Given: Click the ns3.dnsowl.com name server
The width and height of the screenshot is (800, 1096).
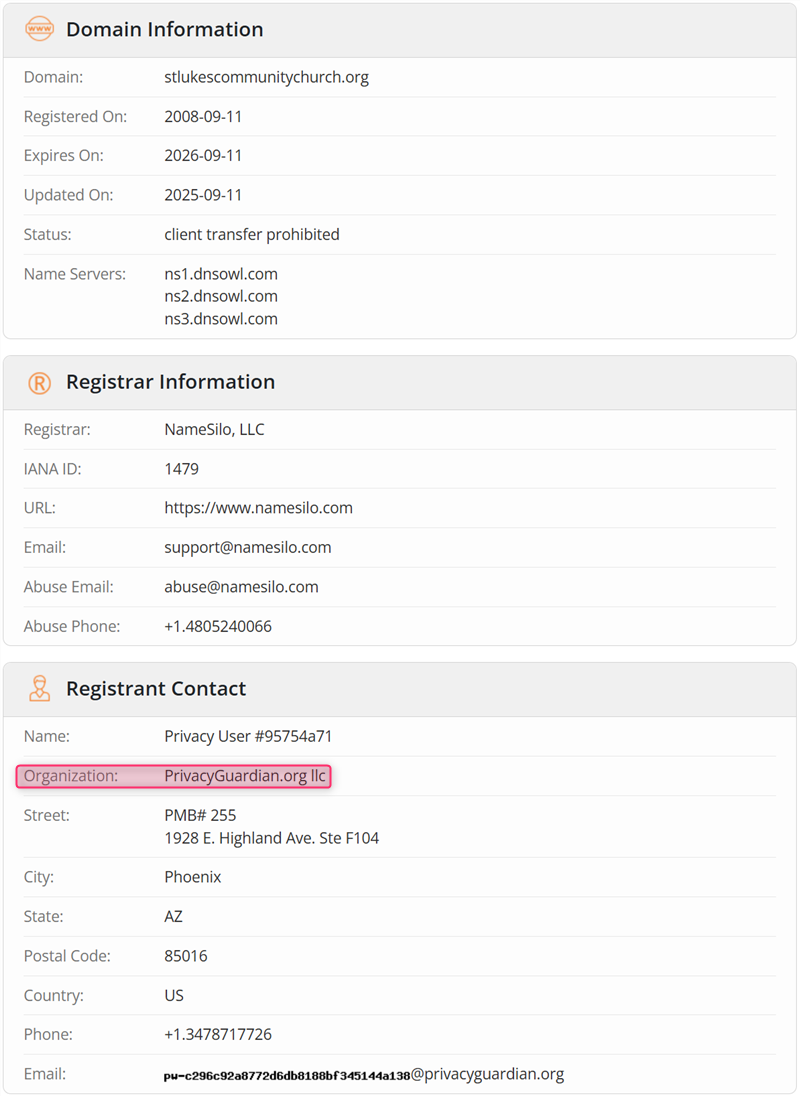Looking at the screenshot, I should 221,319.
